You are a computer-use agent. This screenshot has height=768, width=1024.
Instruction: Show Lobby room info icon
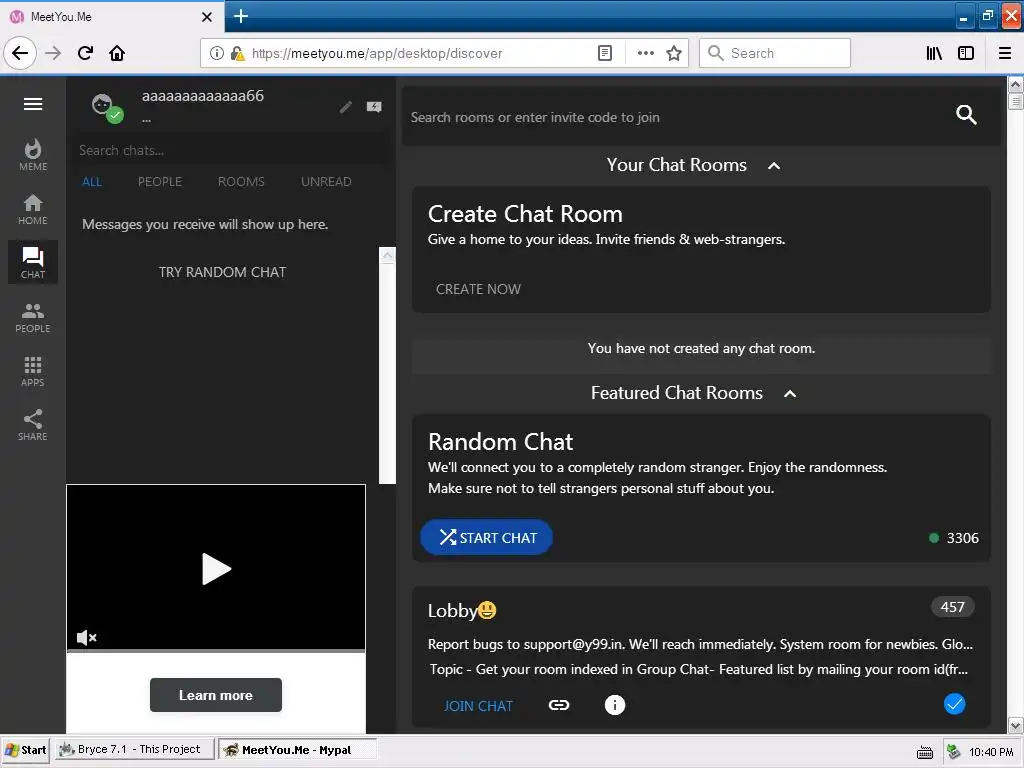point(615,705)
